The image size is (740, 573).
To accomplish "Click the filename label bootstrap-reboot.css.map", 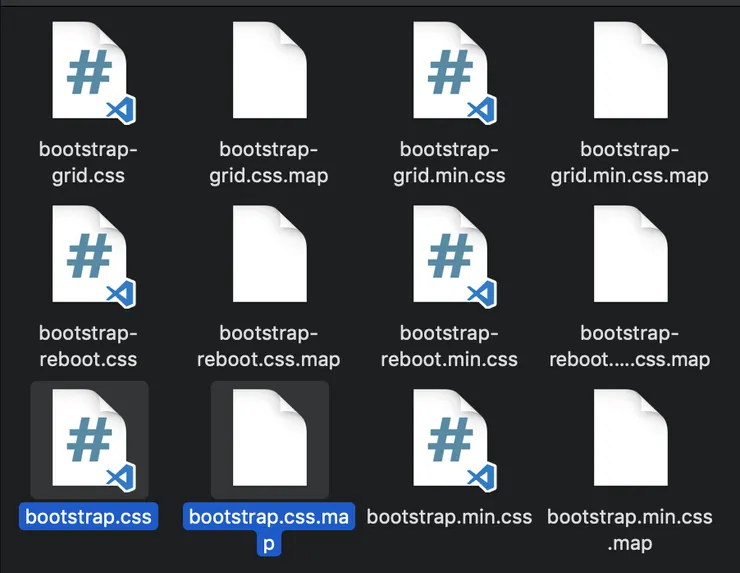I will click(269, 346).
